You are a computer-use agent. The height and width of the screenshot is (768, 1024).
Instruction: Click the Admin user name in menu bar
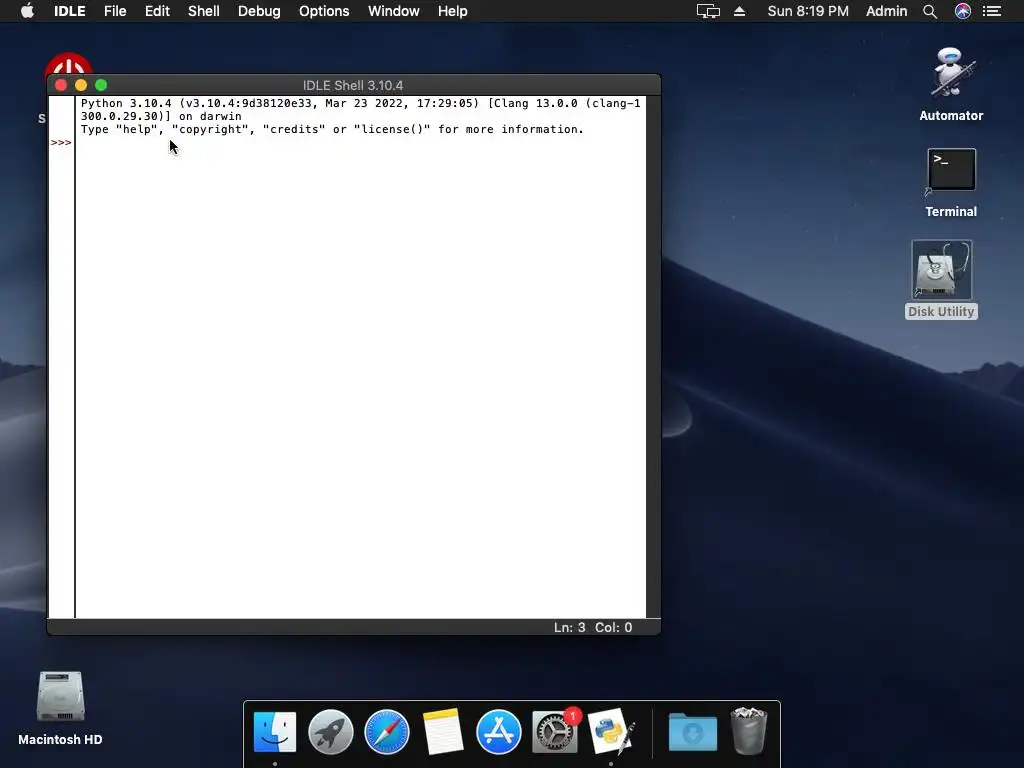[x=886, y=11]
